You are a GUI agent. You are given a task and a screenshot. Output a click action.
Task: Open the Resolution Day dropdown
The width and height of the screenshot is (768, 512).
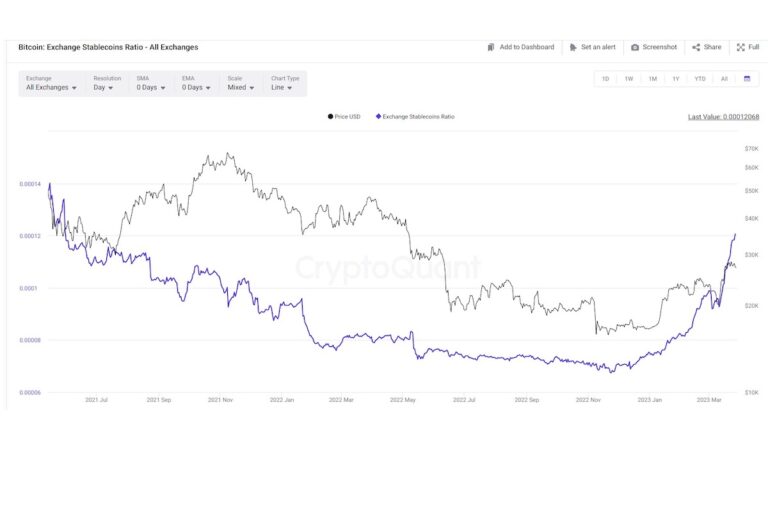[106, 83]
